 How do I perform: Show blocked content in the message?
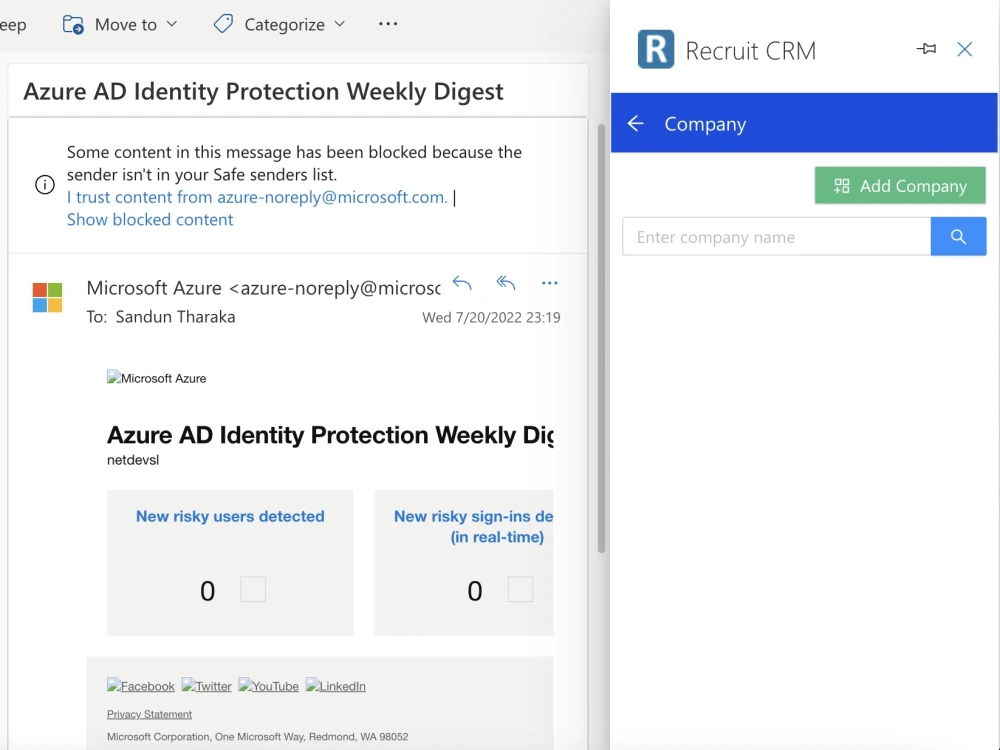click(x=150, y=219)
